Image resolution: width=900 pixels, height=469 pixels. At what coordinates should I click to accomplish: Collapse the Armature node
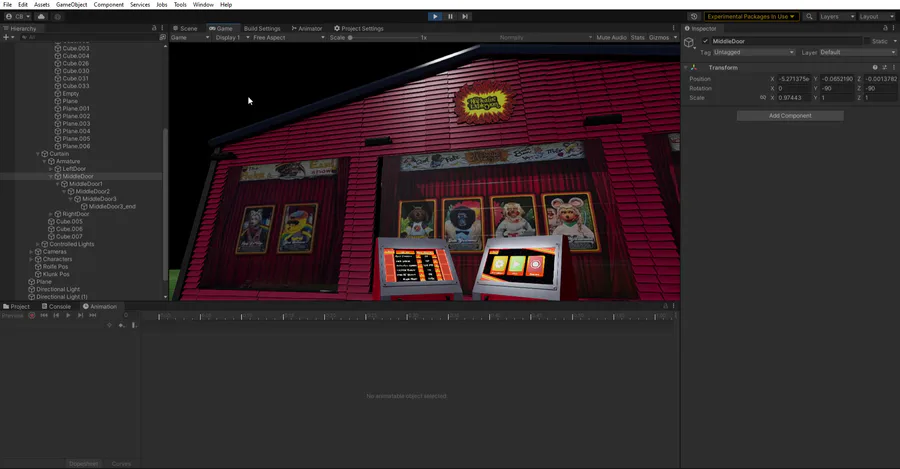pos(44,161)
